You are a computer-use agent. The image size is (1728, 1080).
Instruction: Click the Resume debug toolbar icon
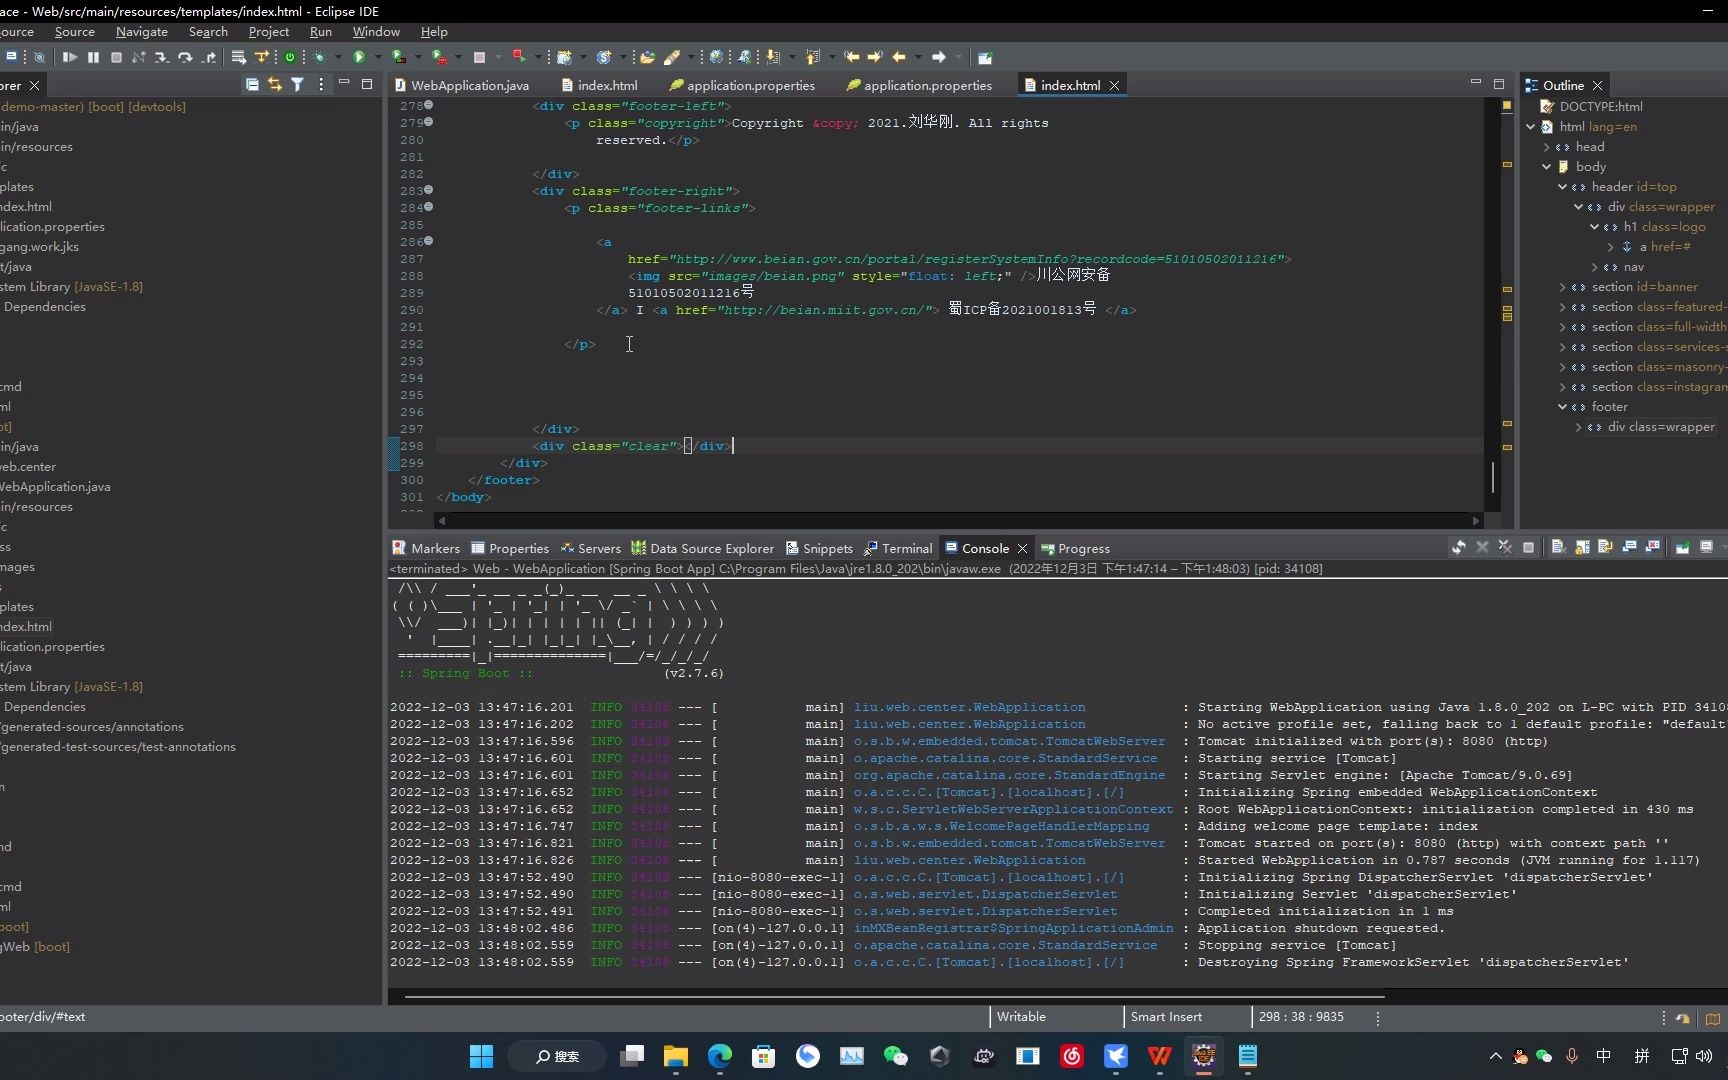tap(70, 57)
